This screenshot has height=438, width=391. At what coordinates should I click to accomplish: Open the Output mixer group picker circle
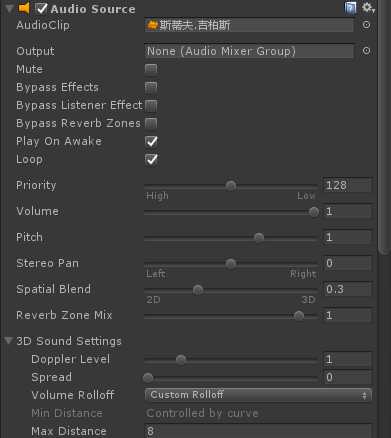[366, 51]
